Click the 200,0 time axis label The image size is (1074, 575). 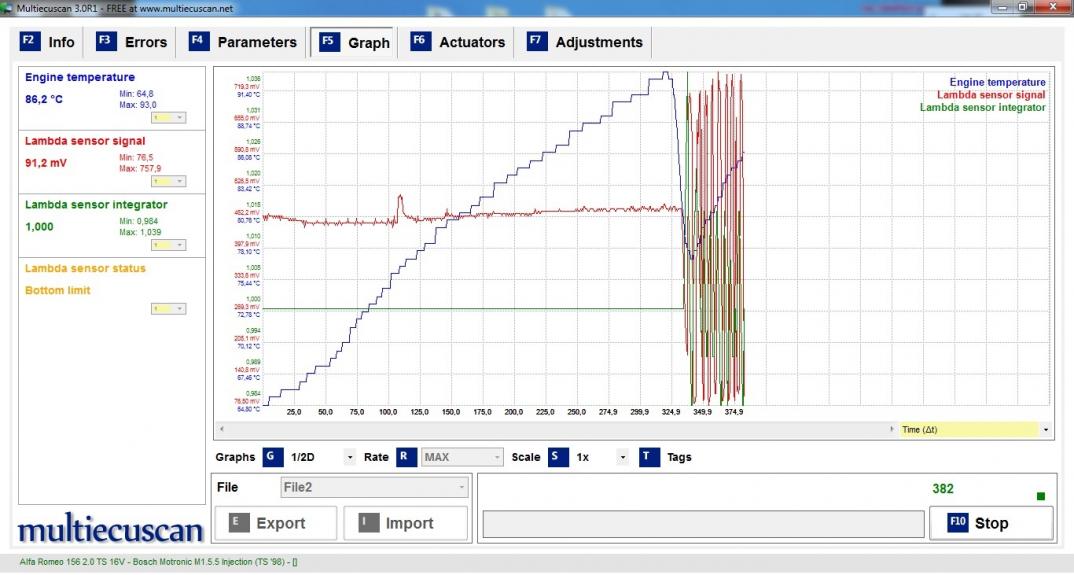click(514, 412)
